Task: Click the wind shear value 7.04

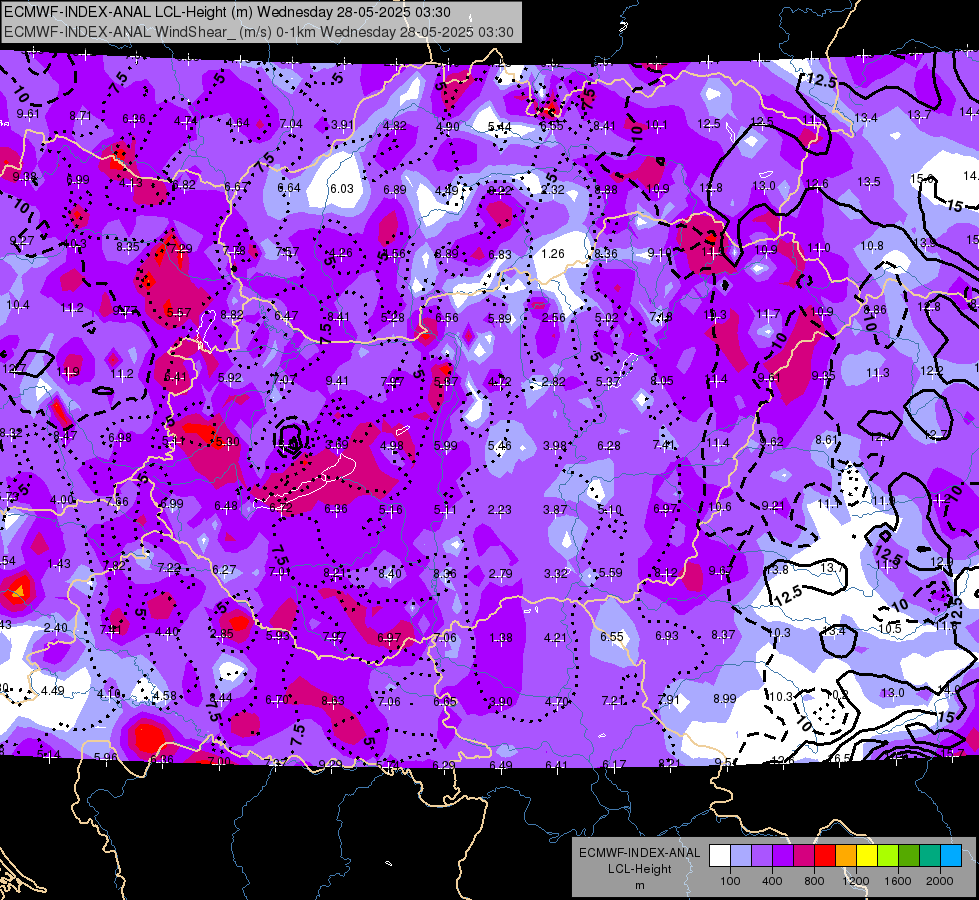Action: coord(291,124)
